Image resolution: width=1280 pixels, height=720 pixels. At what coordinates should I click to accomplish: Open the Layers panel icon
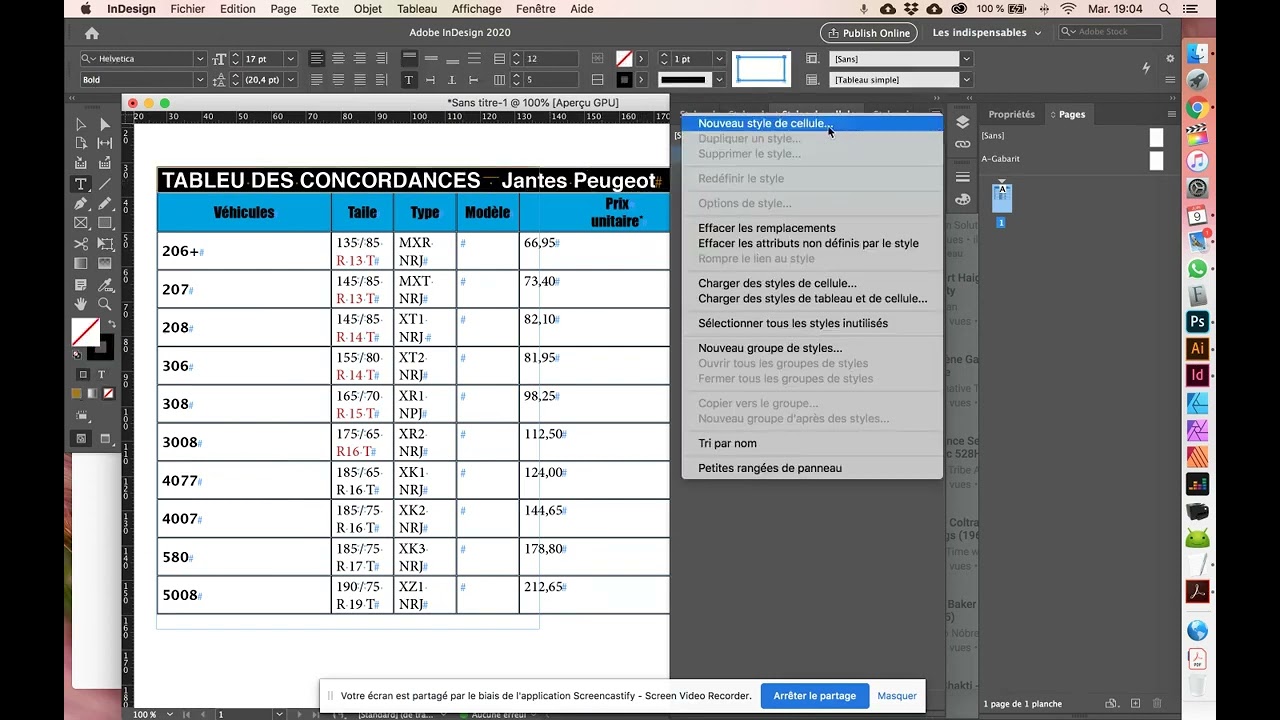click(x=962, y=122)
